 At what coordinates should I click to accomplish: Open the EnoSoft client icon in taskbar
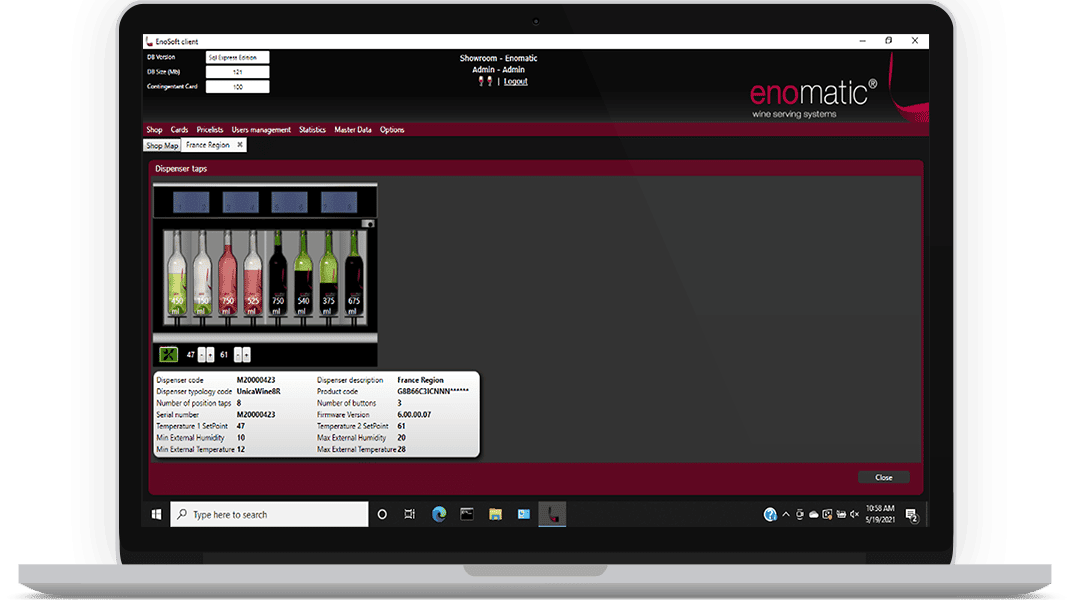tap(552, 514)
